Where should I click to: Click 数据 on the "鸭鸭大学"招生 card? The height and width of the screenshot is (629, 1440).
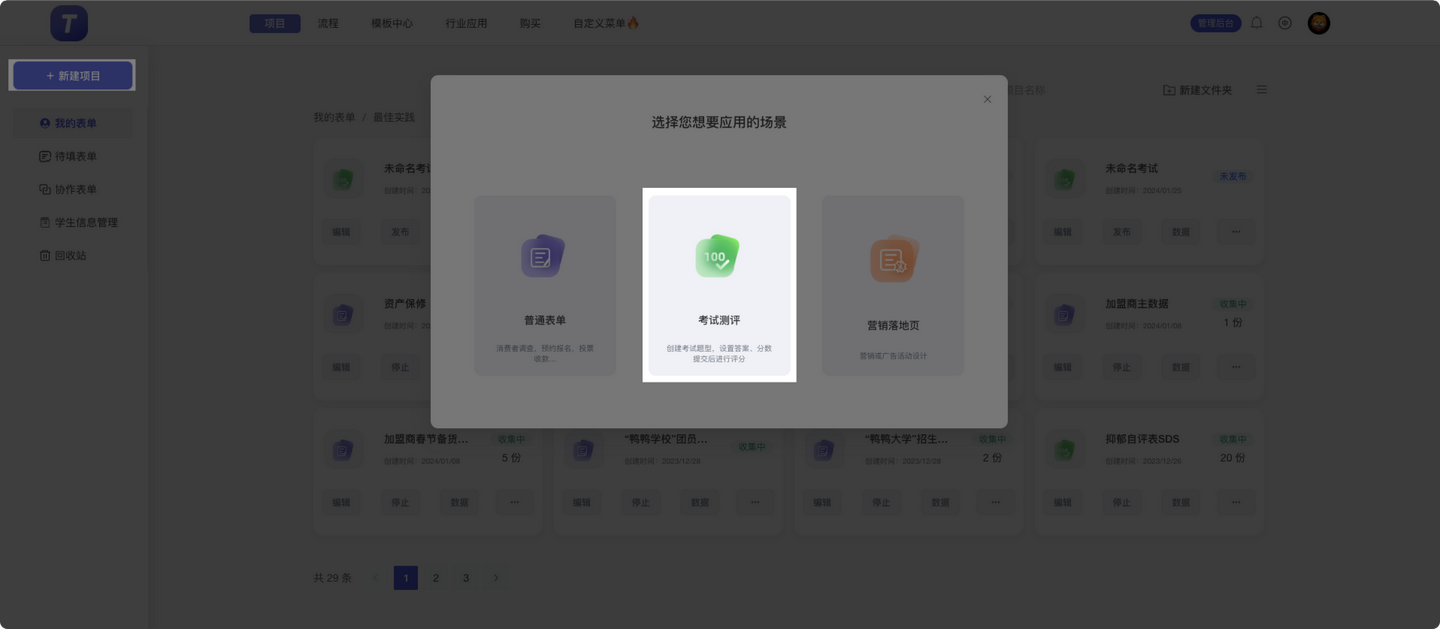[940, 502]
